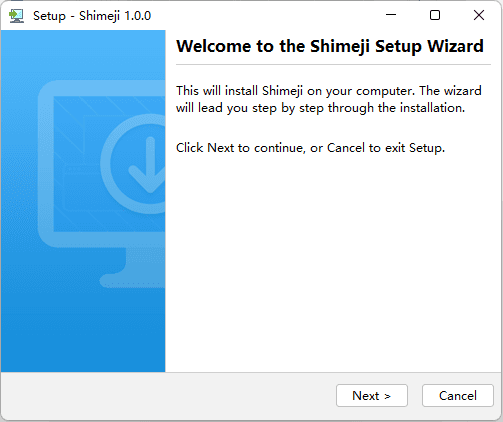Image resolution: width=503 pixels, height=422 pixels.
Task: Select the 'Setup - Shimeji 1.0.0' title text
Action: coord(92,16)
